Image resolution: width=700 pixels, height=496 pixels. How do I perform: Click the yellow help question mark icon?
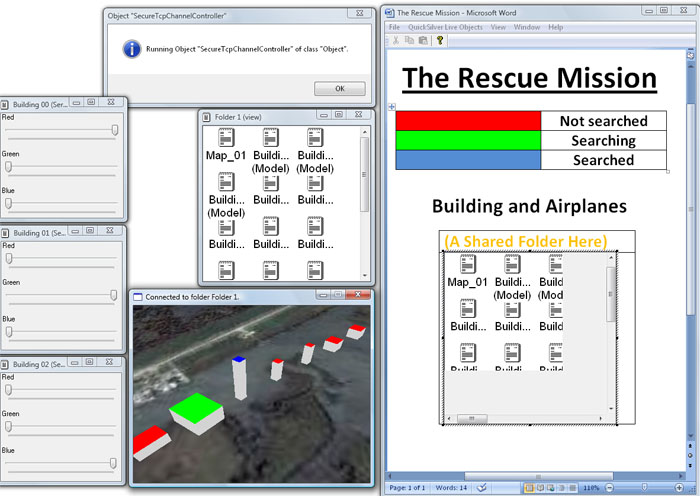pyautogui.click(x=440, y=41)
